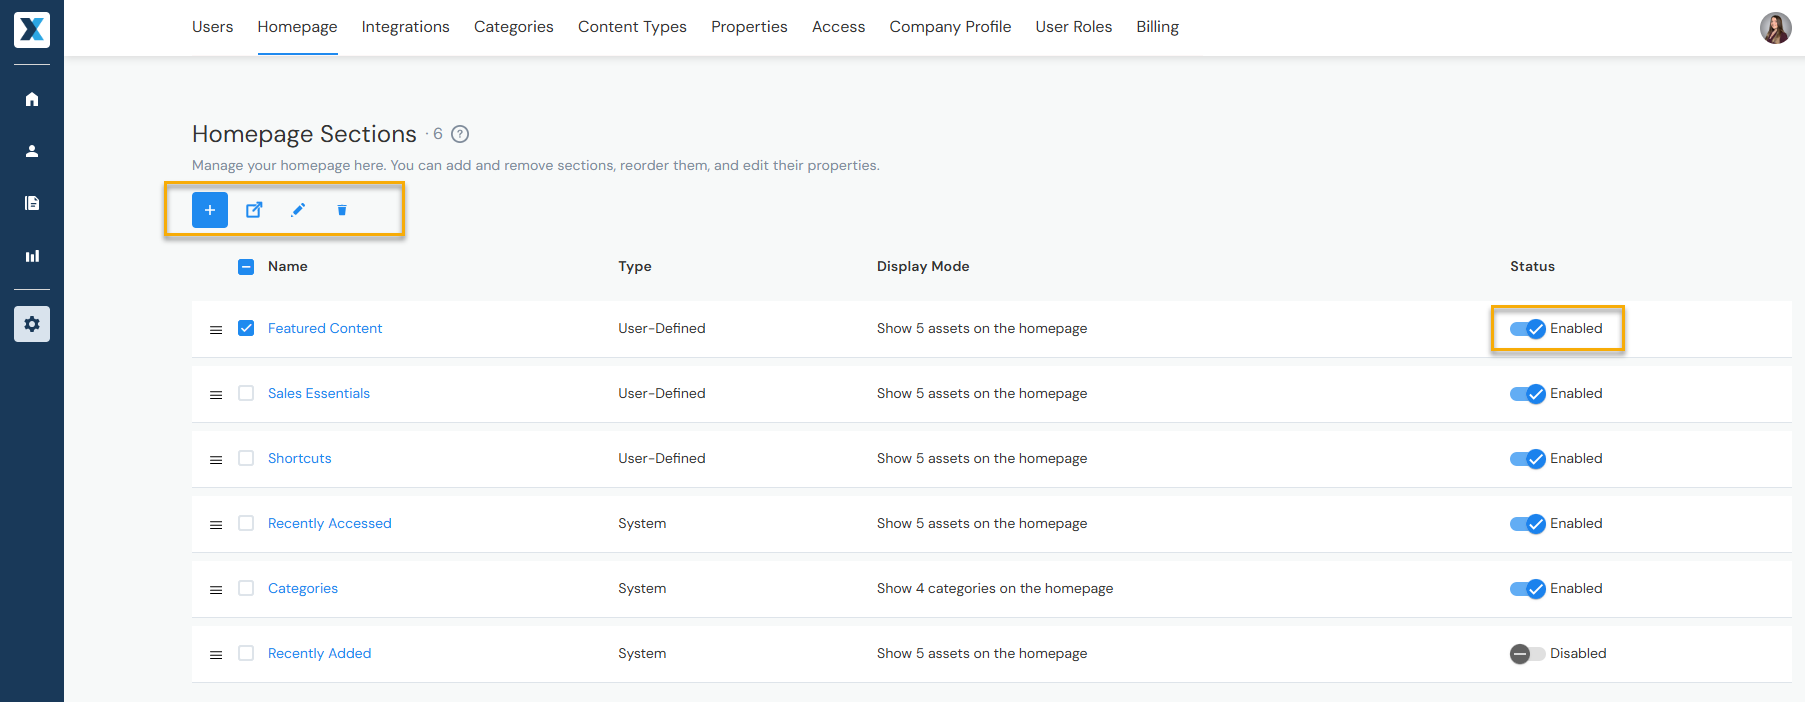Open the settings gear in sidebar

point(32,324)
